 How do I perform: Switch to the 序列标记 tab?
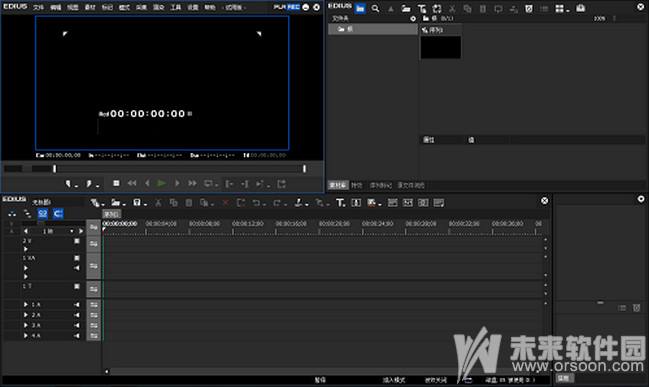point(380,185)
